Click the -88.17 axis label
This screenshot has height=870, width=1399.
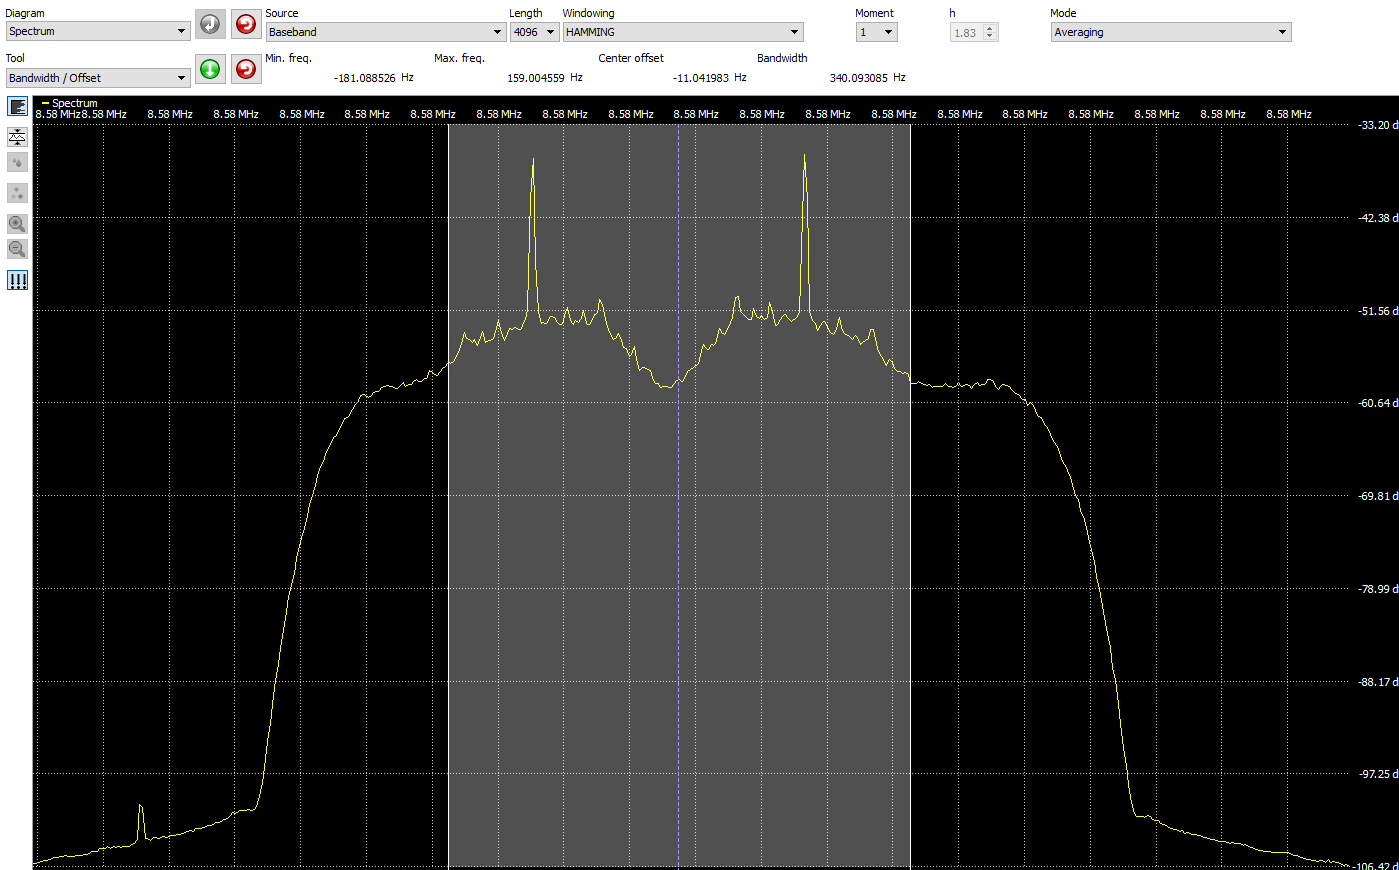tap(1378, 682)
